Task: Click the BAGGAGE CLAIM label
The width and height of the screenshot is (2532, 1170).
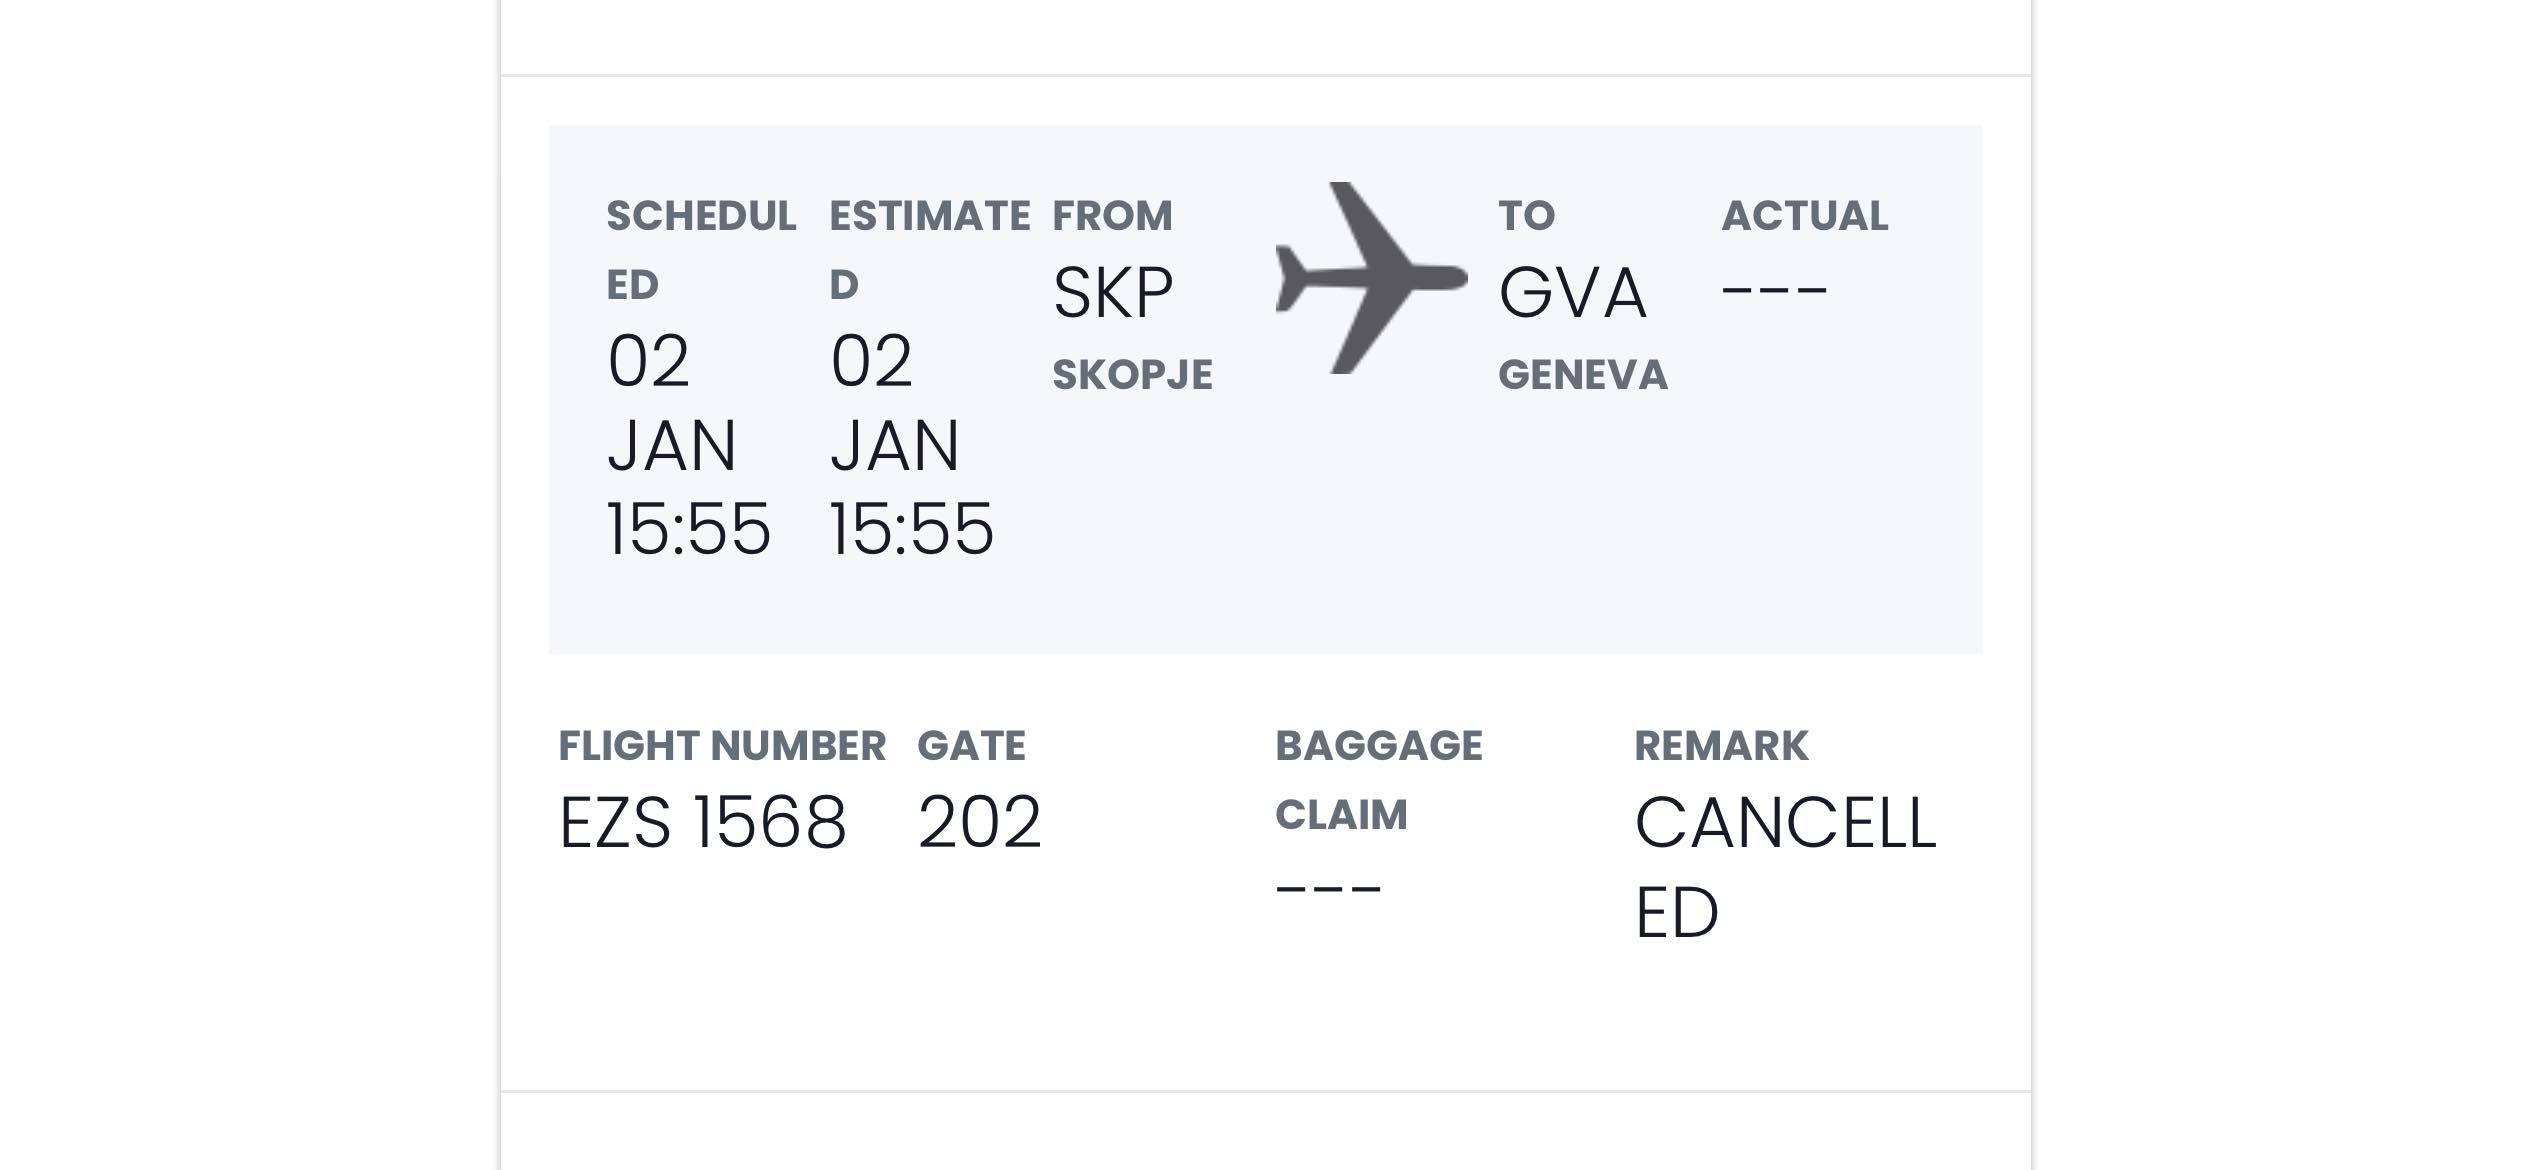Action: [1378, 780]
